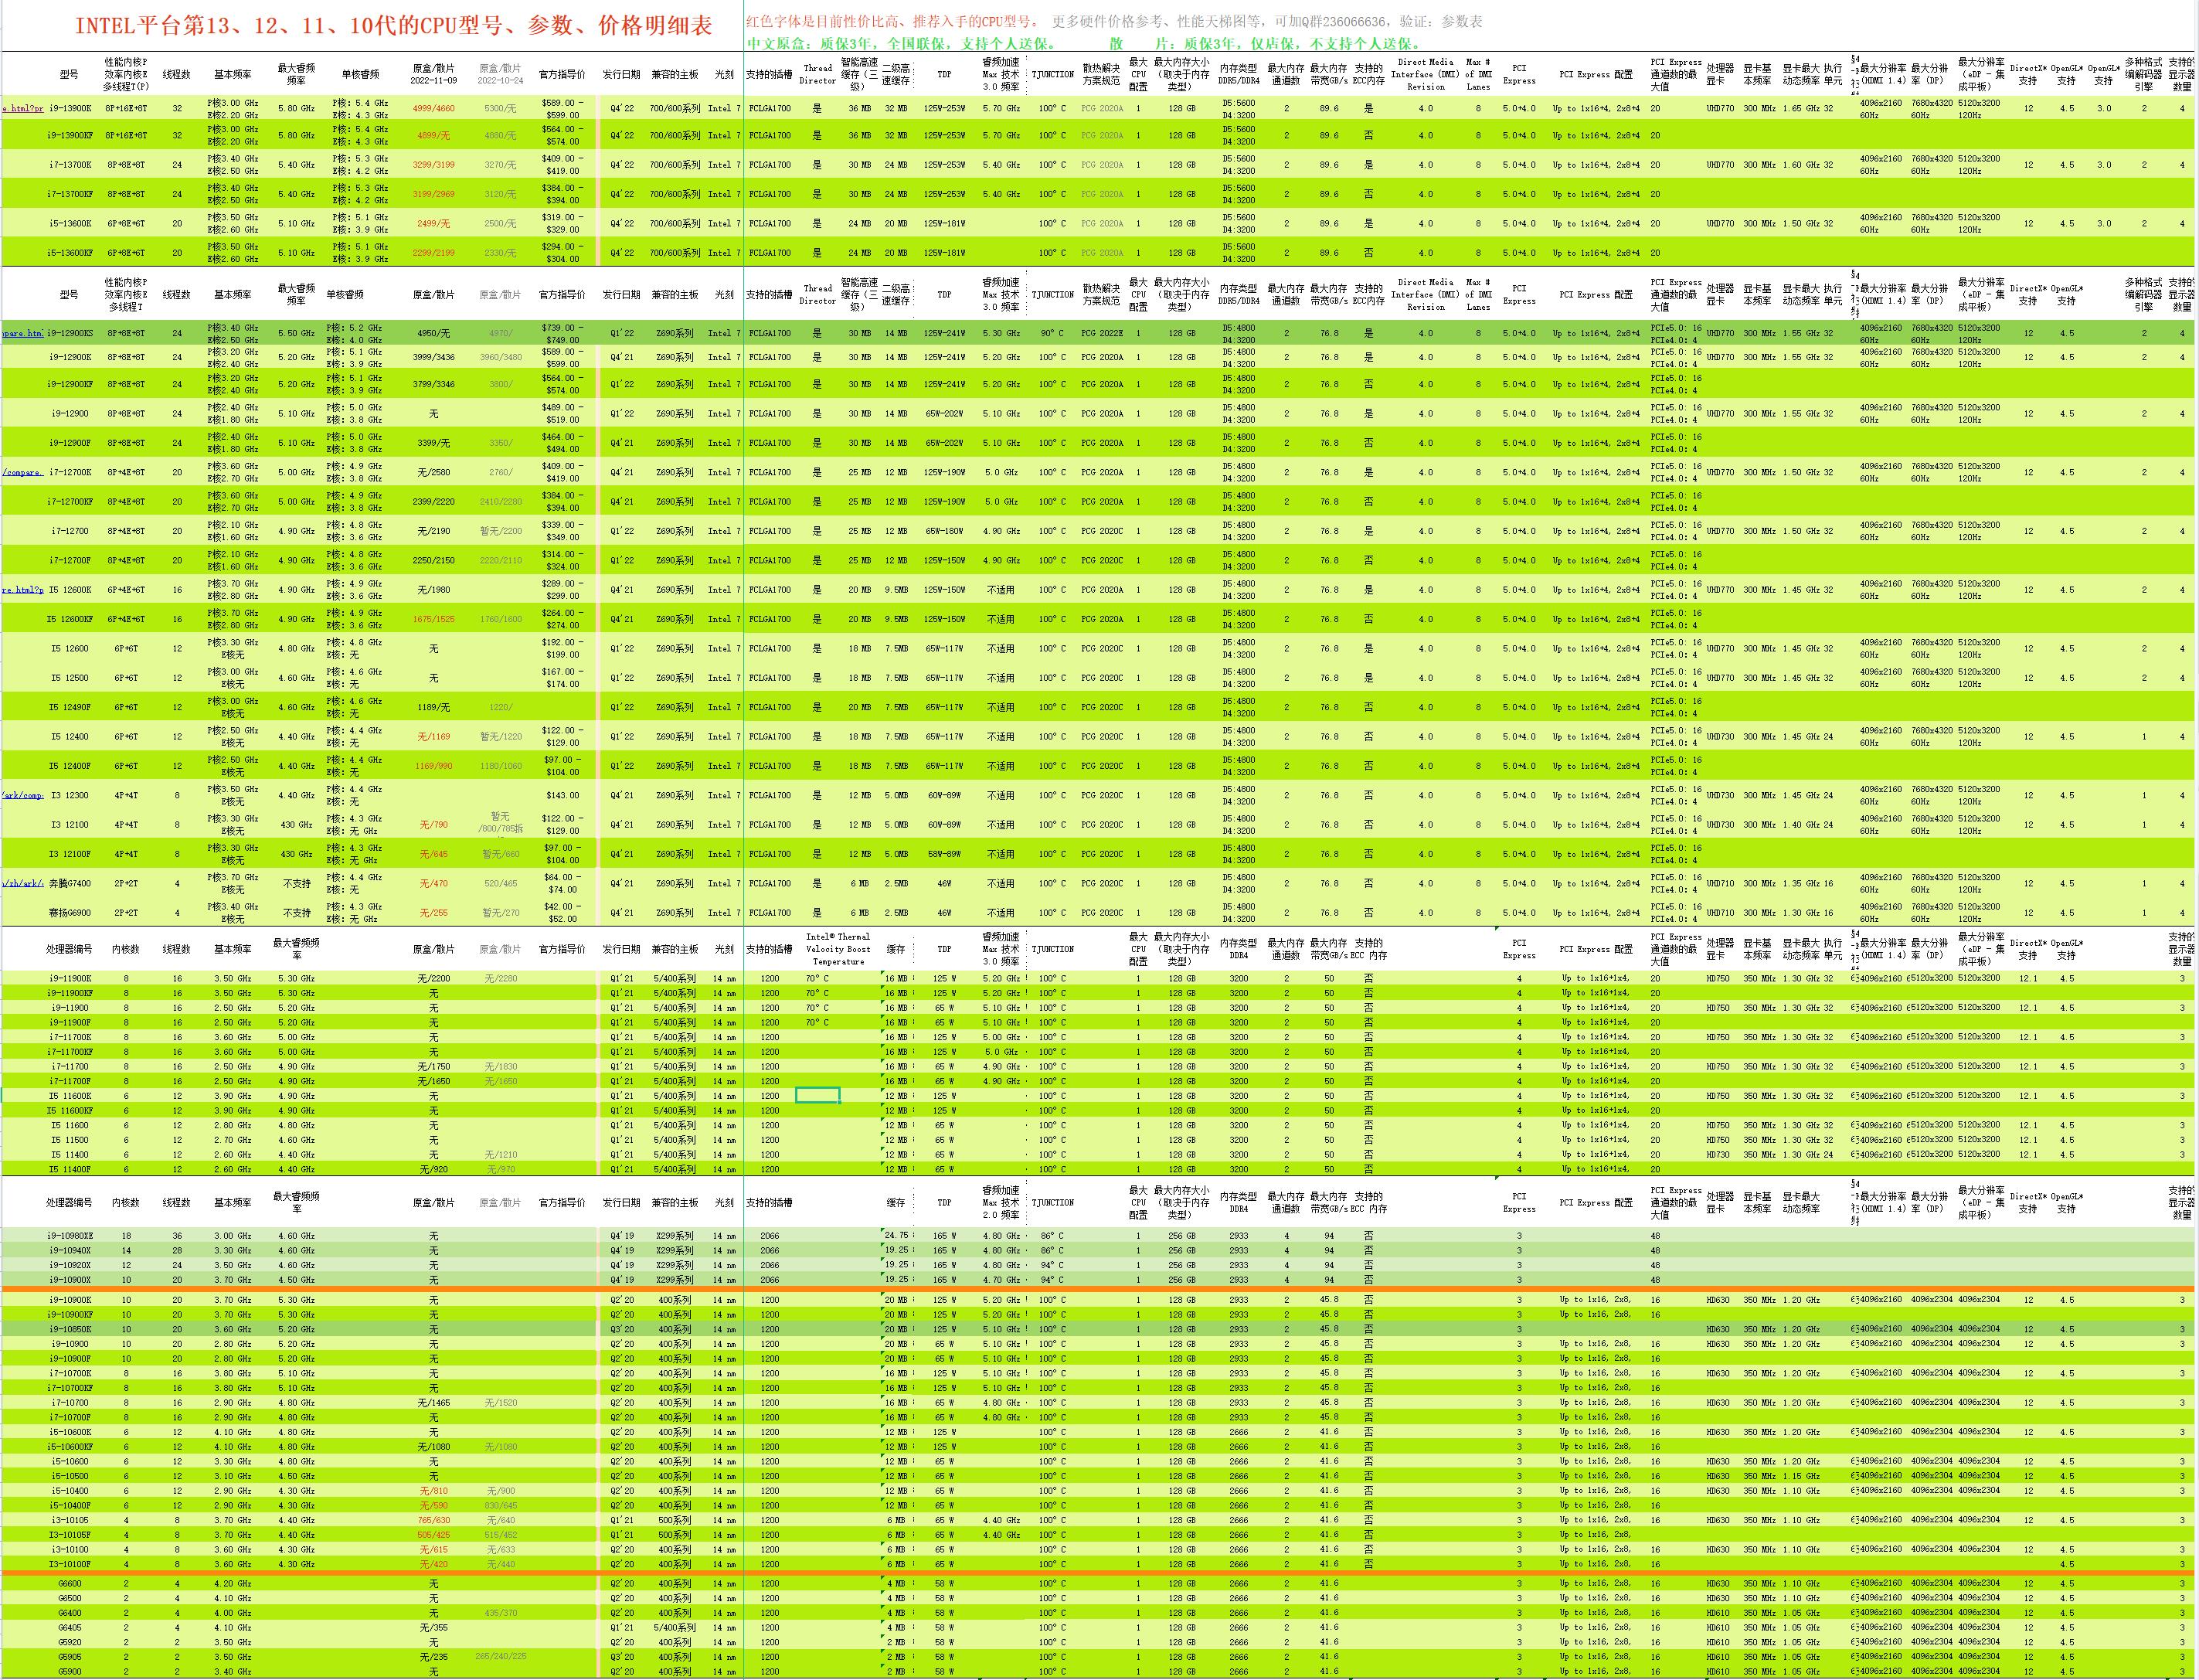
Task: Click the hyperlink beside I3 12300
Action: click(22, 796)
